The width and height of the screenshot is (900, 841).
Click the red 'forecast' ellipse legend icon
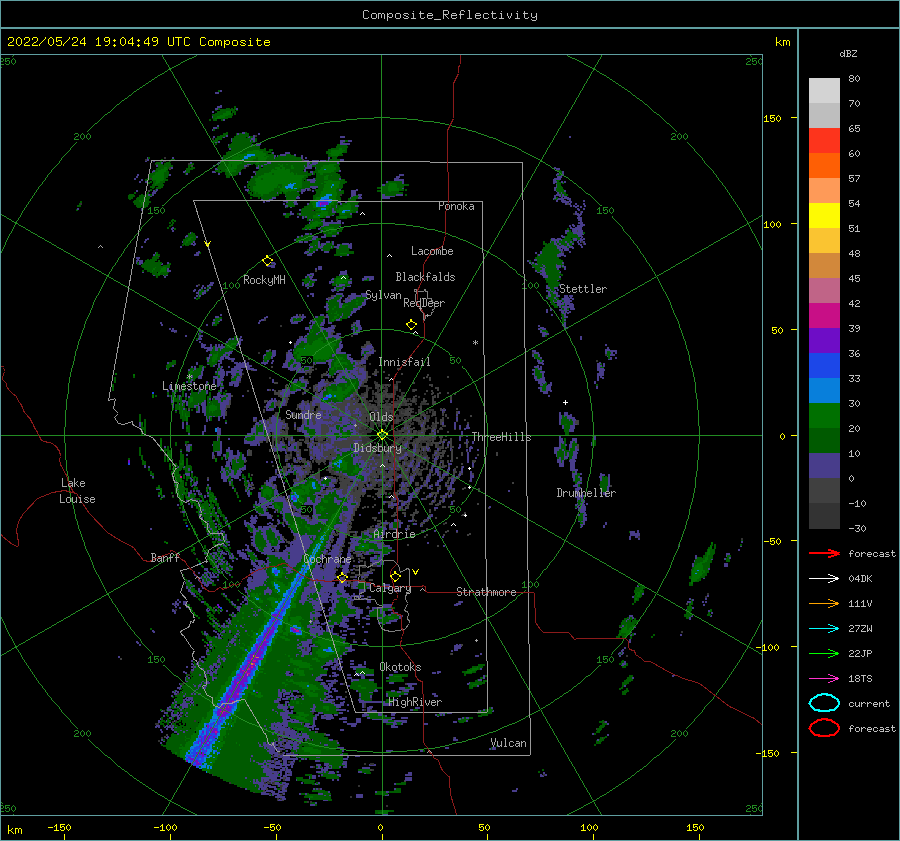coord(824,728)
